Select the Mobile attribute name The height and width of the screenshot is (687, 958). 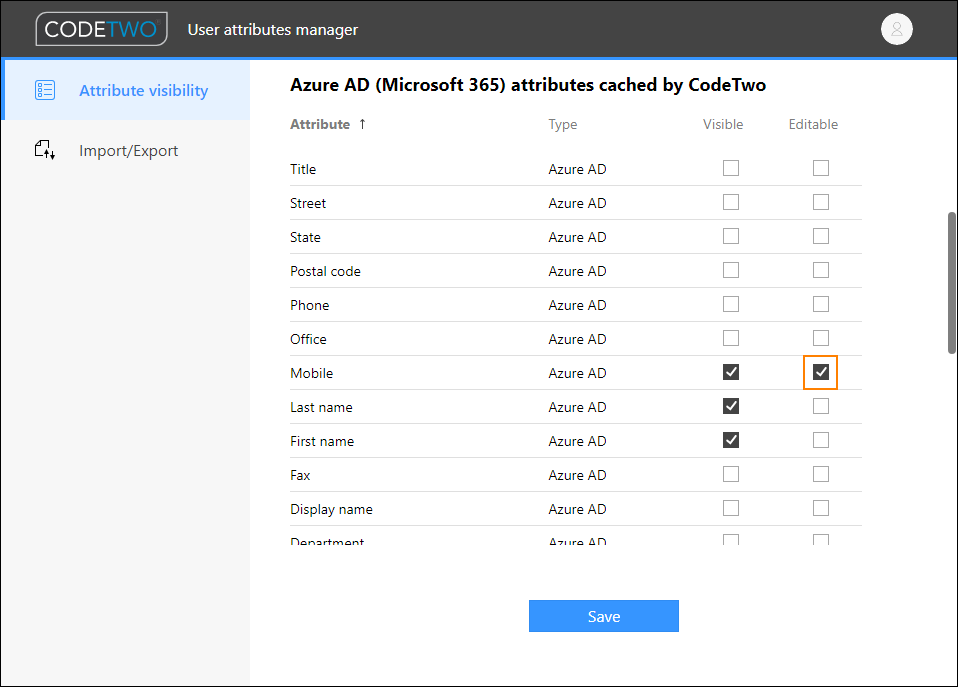pos(312,373)
